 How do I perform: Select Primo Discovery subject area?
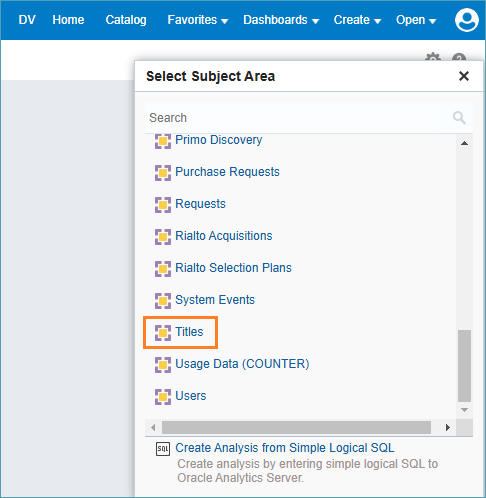pos(219,140)
